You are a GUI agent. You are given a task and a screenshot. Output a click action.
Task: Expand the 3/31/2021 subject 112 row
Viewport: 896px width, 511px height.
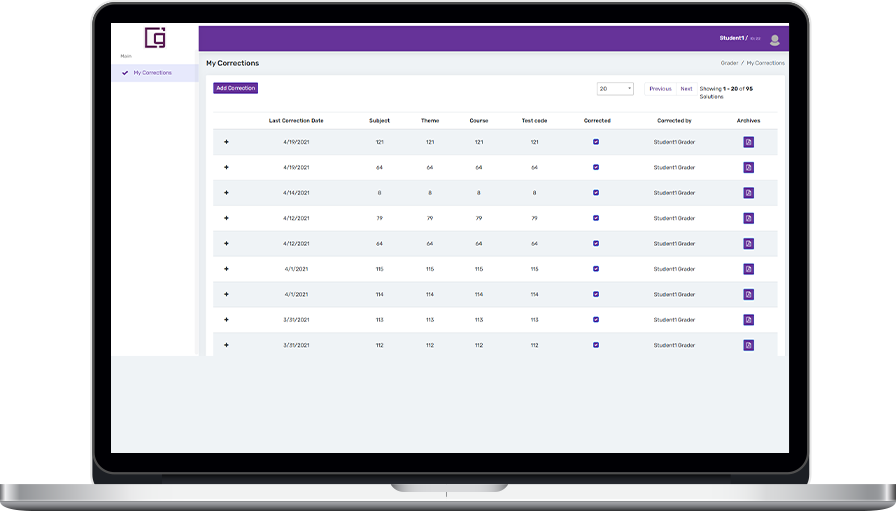pos(226,345)
